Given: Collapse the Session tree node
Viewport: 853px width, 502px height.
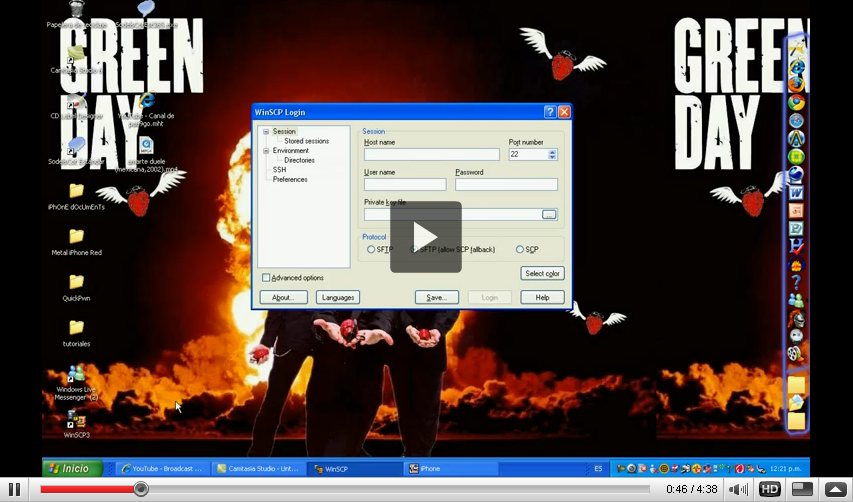Looking at the screenshot, I should point(266,132).
